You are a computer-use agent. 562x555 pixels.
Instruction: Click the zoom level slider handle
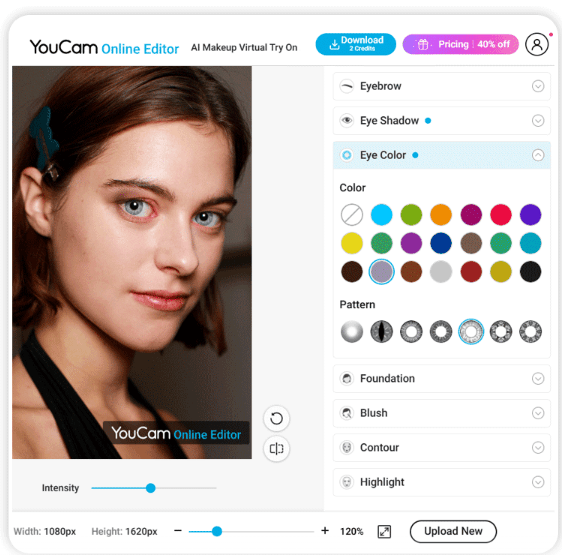click(x=216, y=531)
